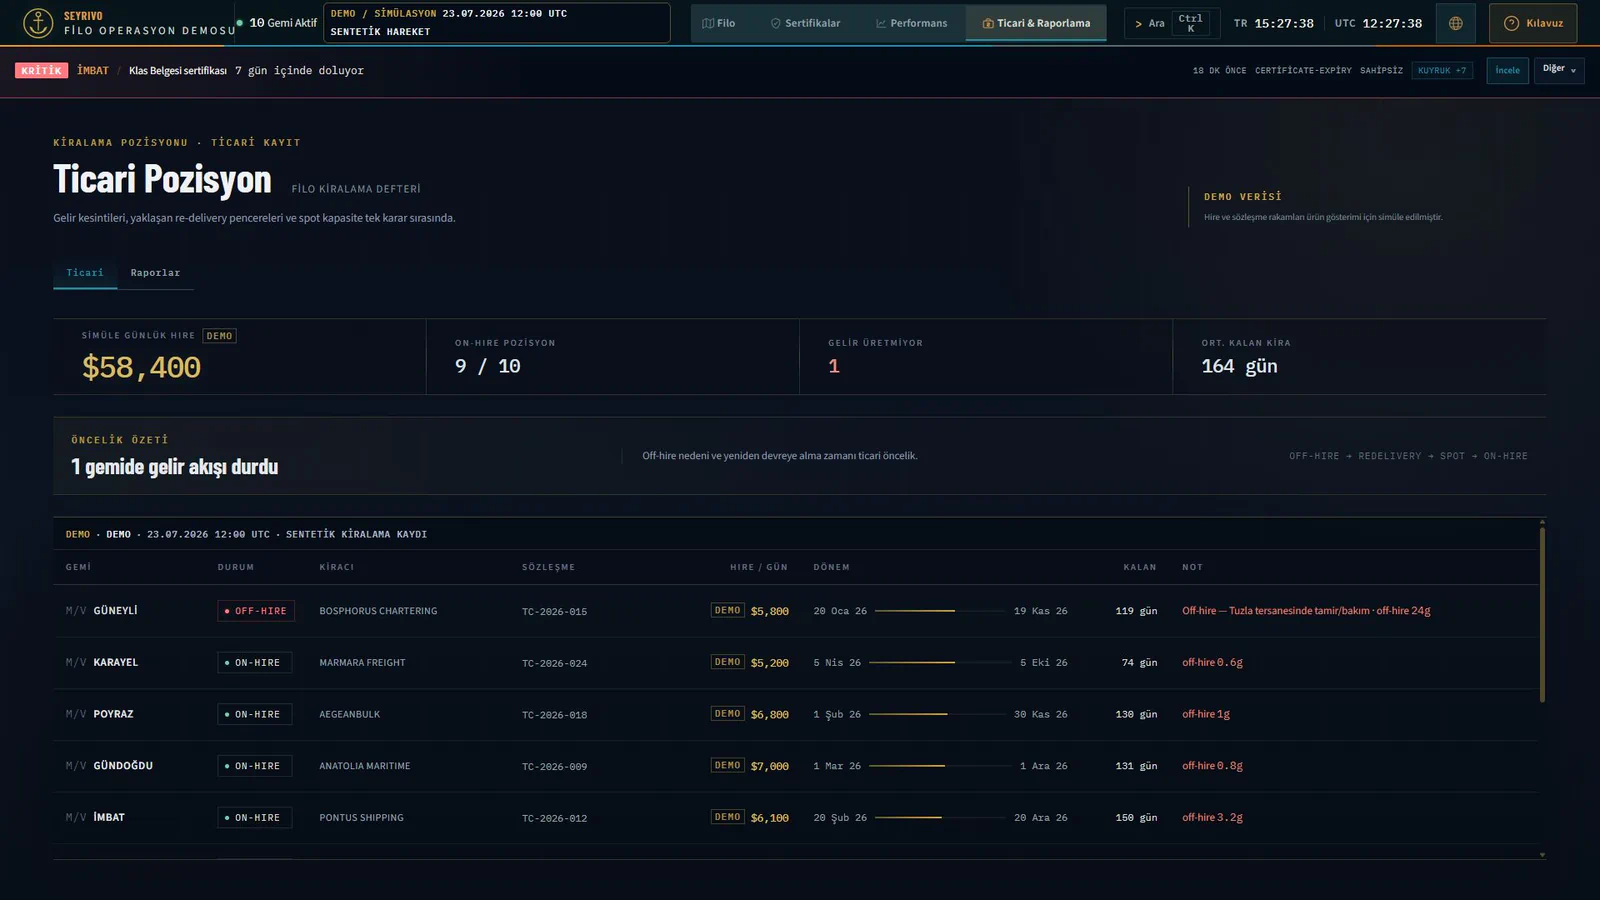Click the GÜNEYLİ charter period progress bar
Screen dimensions: 1600x900
[x=940, y=611]
